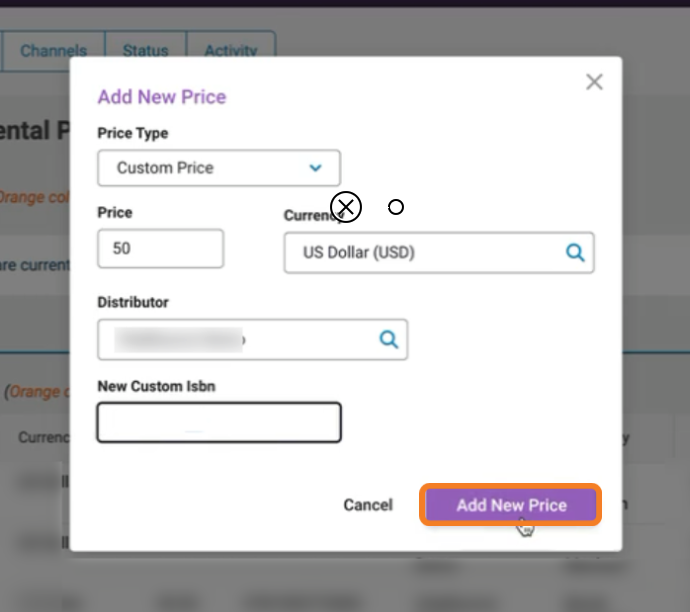The height and width of the screenshot is (612, 690).
Task: Close the Add New Price dialog
Action: tap(594, 82)
